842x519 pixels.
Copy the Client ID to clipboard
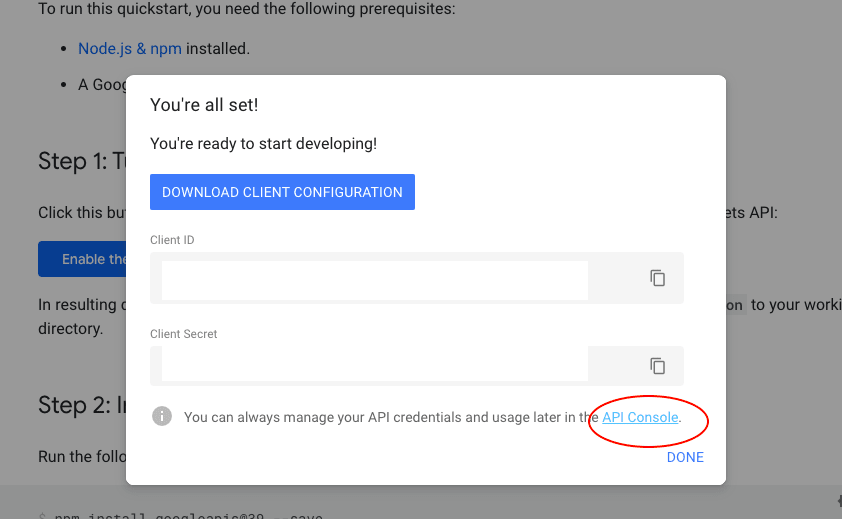pos(657,278)
